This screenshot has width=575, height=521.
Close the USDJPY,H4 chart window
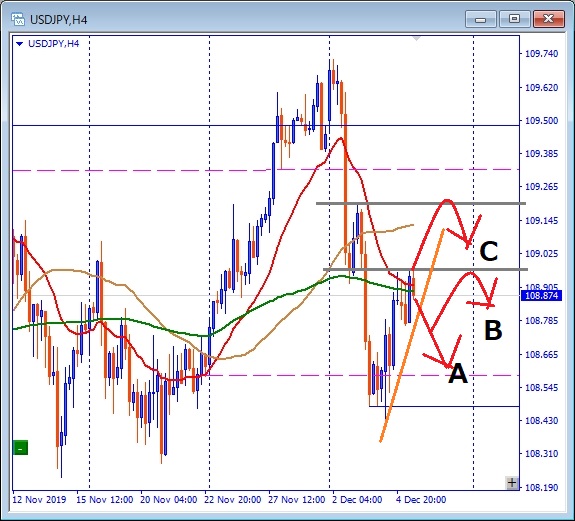[x=548, y=19]
